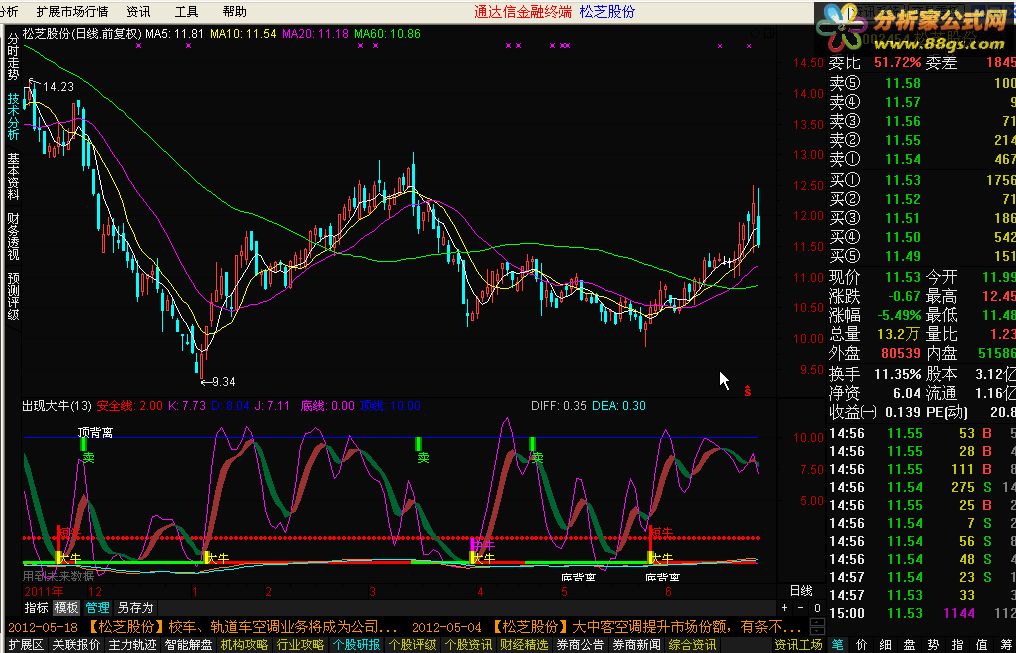Open the 行业攻略 bottom tab
Image resolution: width=1016 pixels, height=653 pixels.
300,645
